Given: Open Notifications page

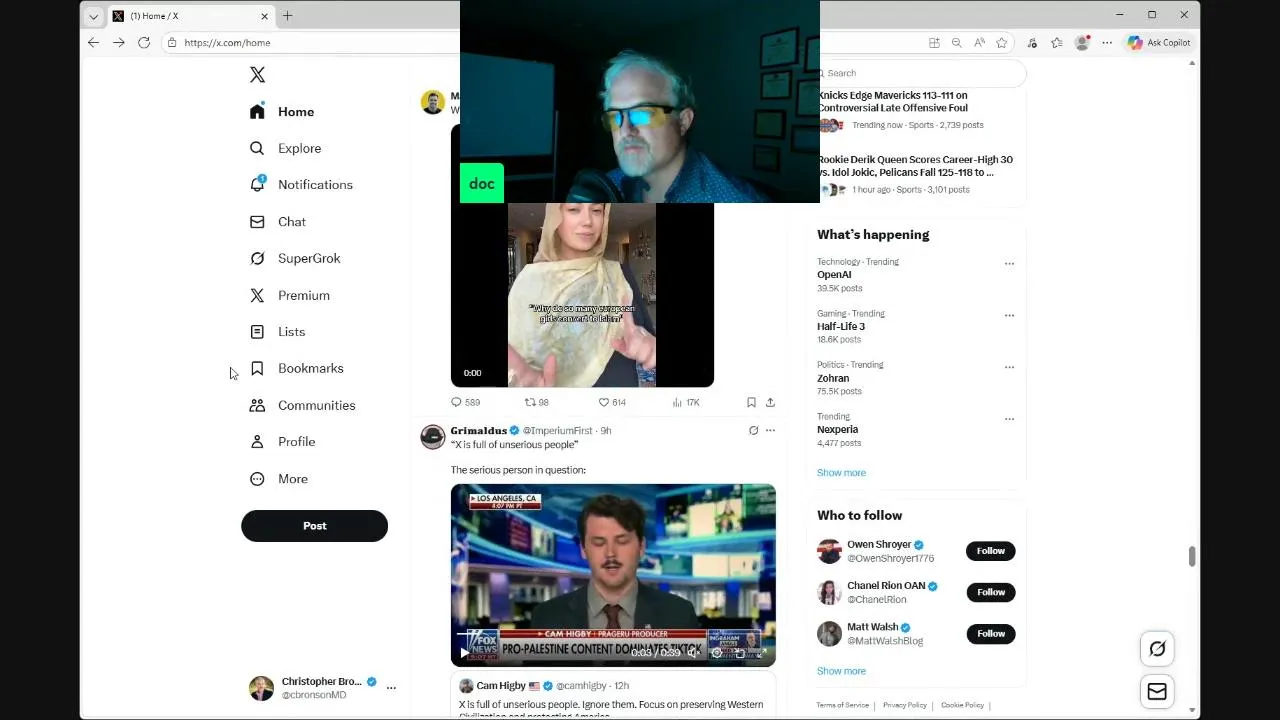Looking at the screenshot, I should click(x=301, y=185).
